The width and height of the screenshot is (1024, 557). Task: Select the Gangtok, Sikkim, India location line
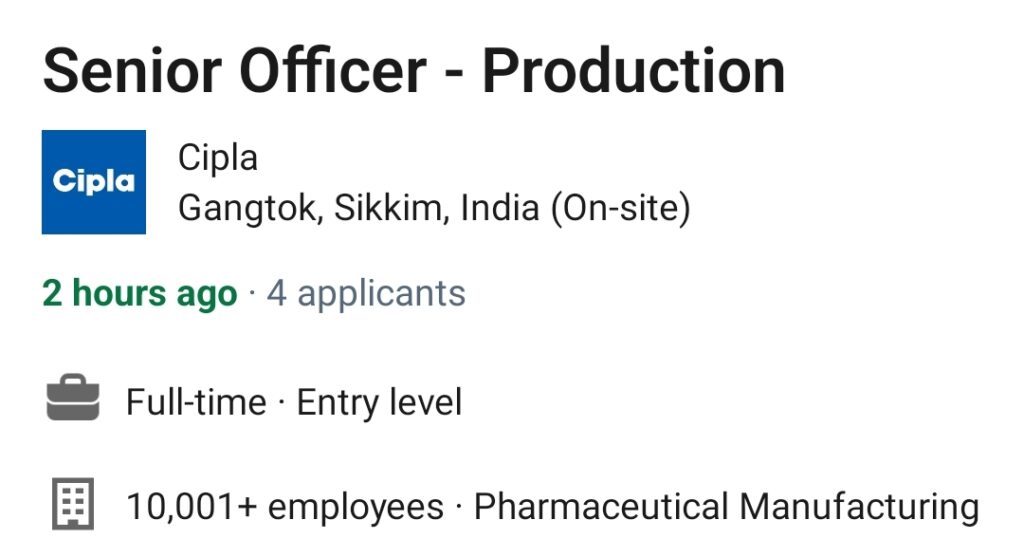coord(434,208)
